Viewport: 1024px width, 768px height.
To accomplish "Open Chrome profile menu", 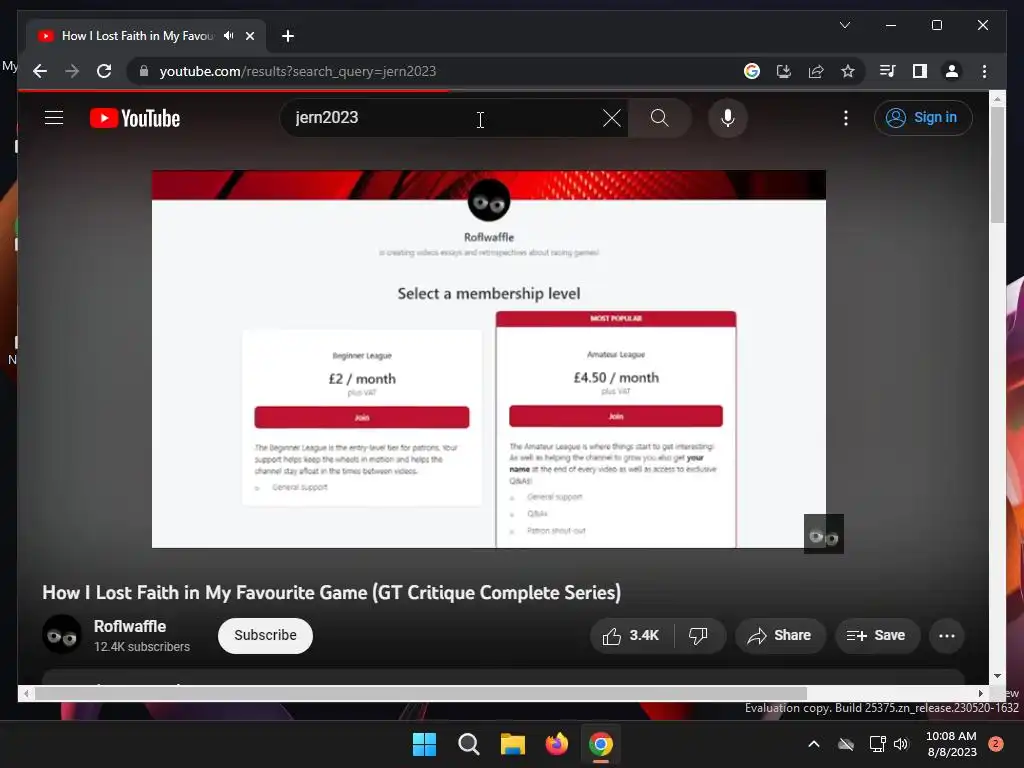I will [x=952, y=71].
